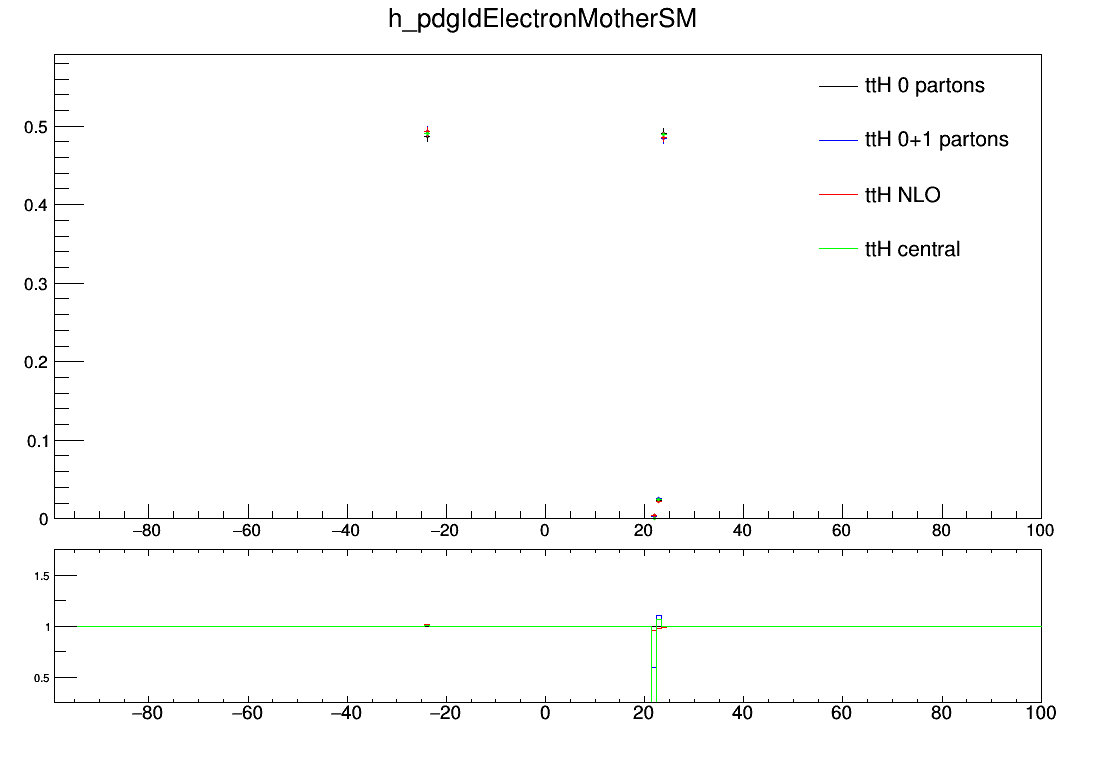Image resolution: width=1096 pixels, height=772 pixels.
Task: Click the black legend line for ttH 0 partons
Action: [x=838, y=86]
